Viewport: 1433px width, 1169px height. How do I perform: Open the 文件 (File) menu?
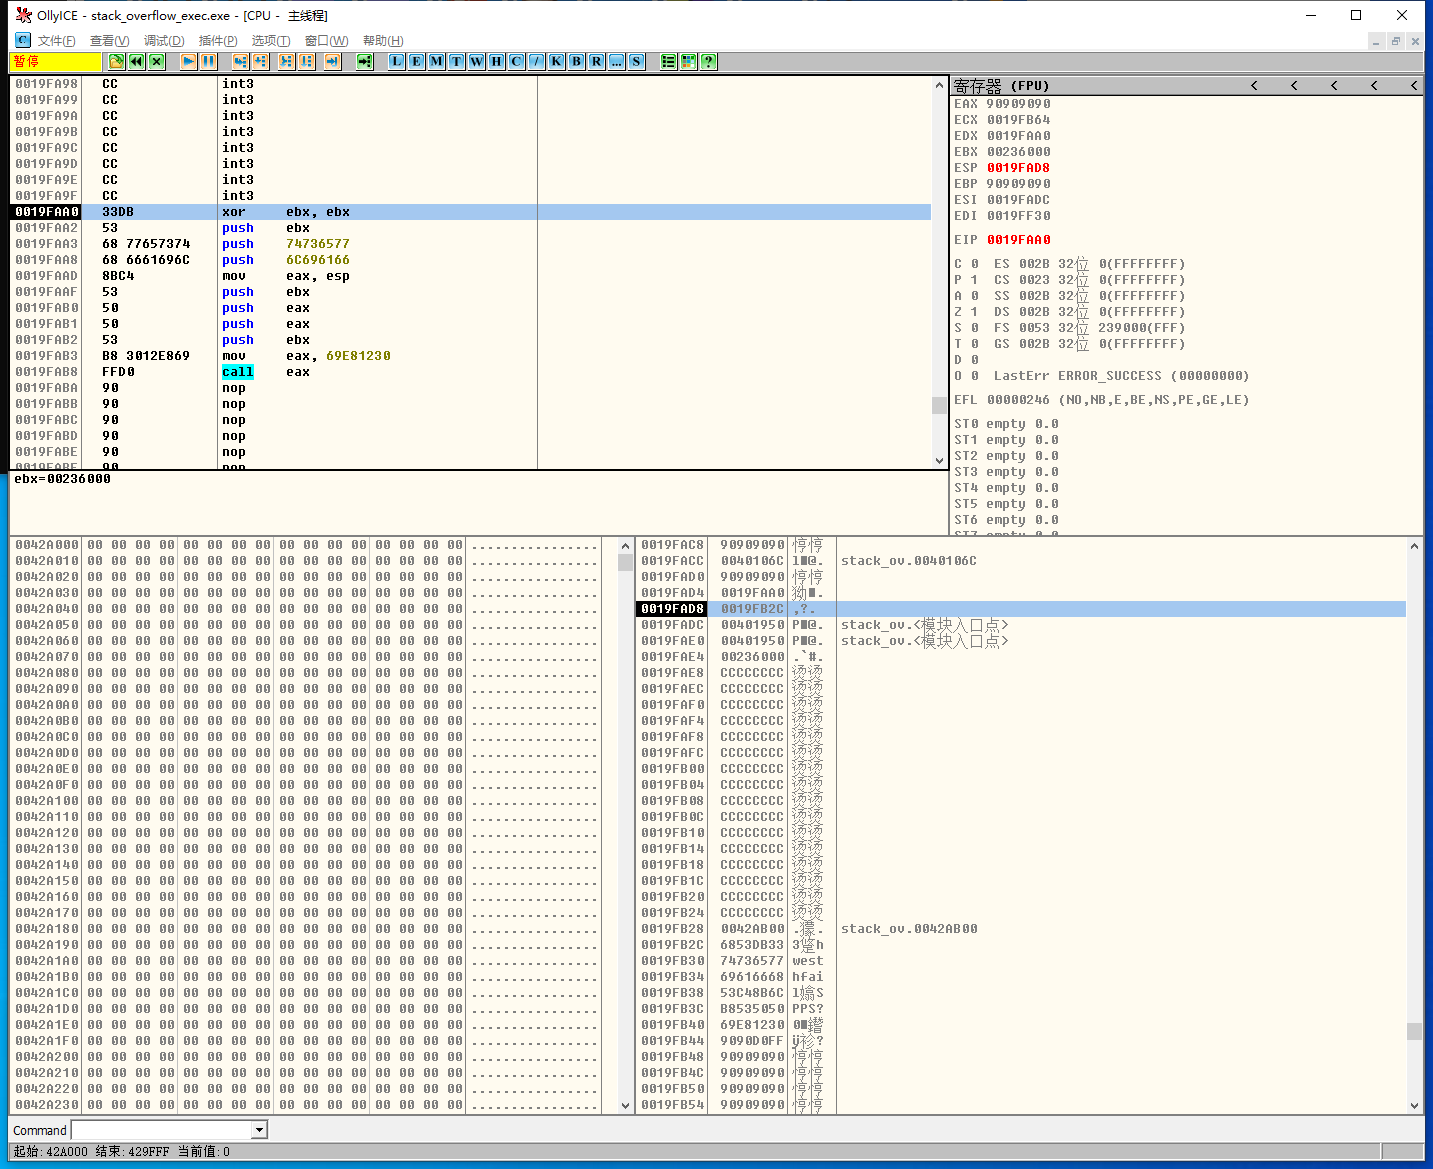point(56,41)
